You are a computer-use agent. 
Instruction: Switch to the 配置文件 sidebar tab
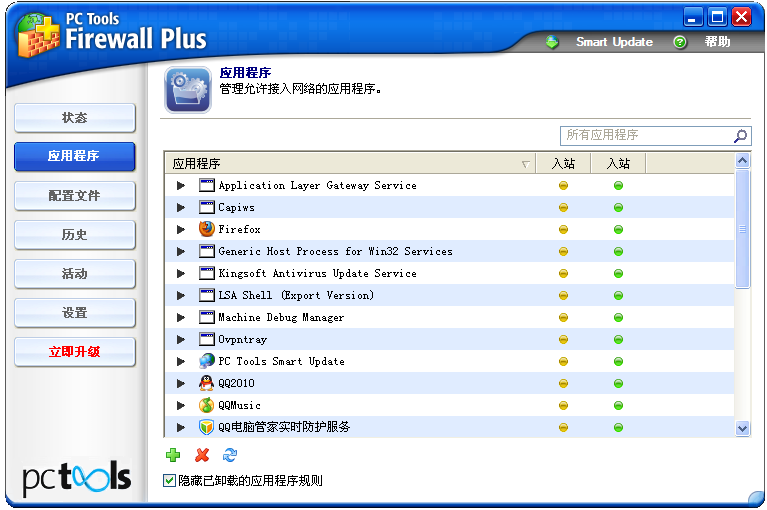[75, 196]
